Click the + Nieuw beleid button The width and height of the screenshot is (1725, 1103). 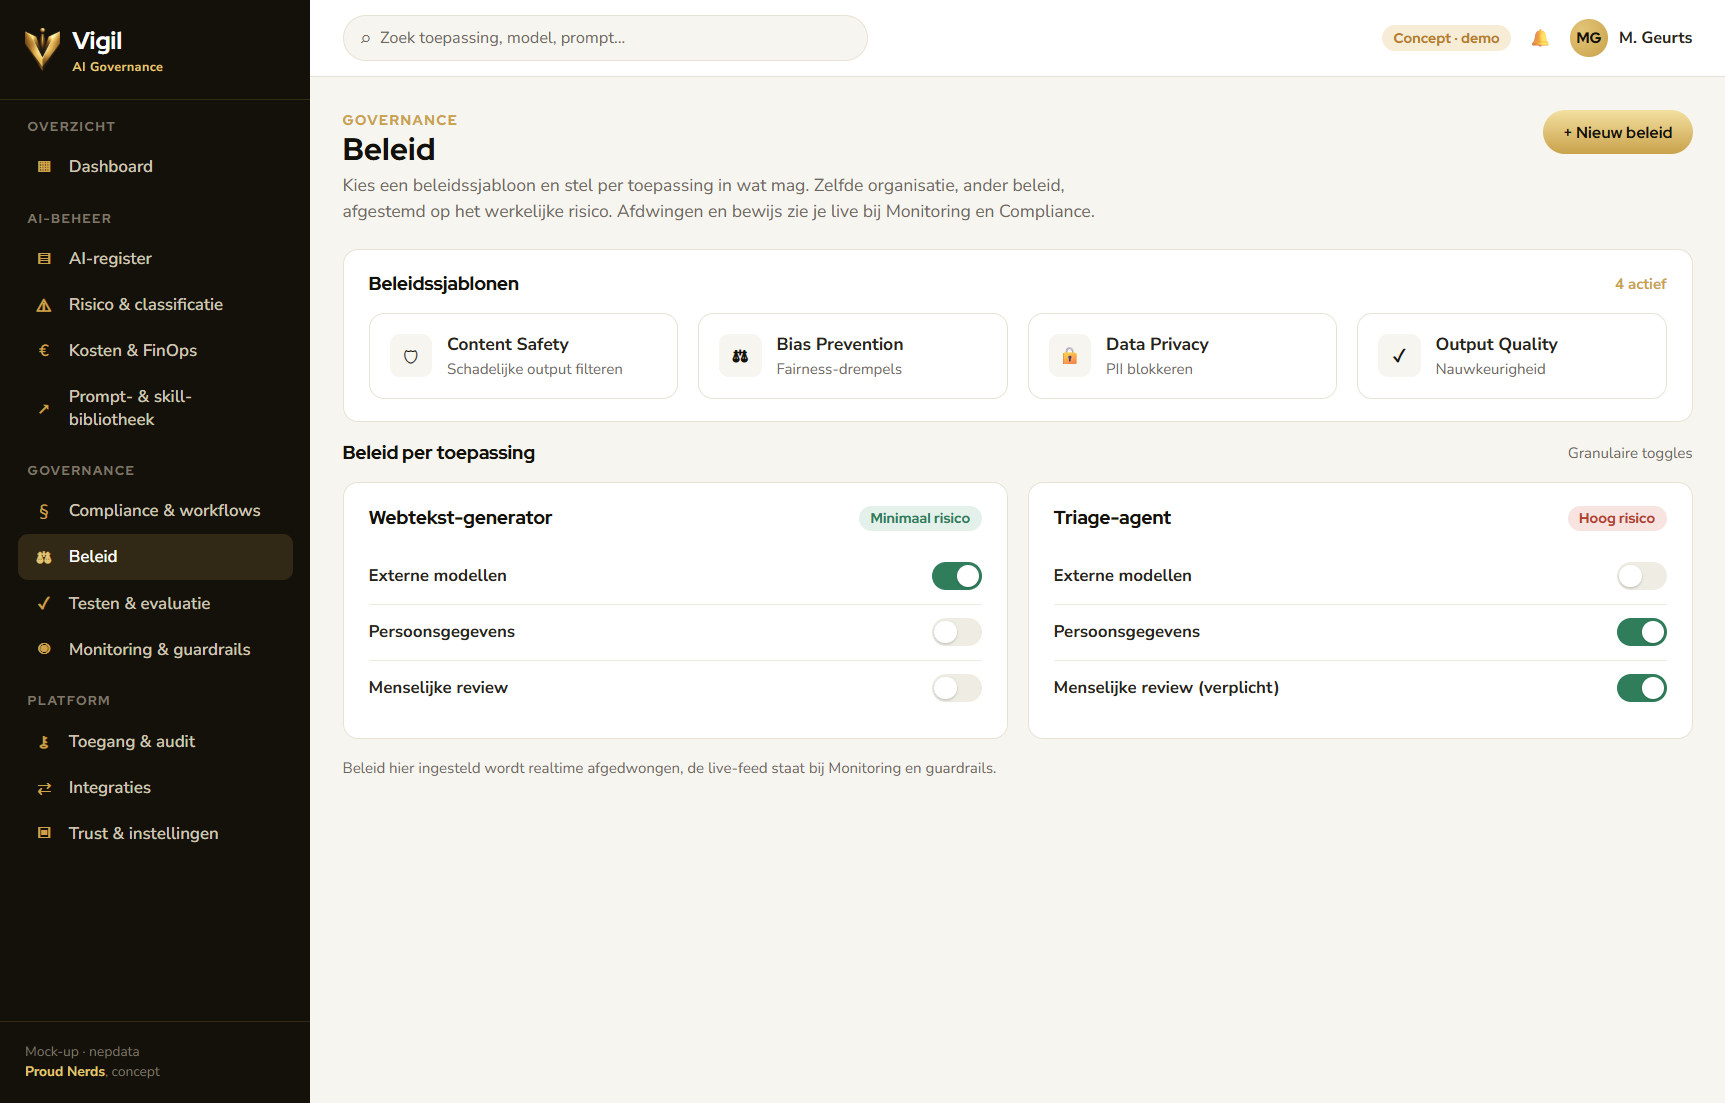click(1617, 132)
